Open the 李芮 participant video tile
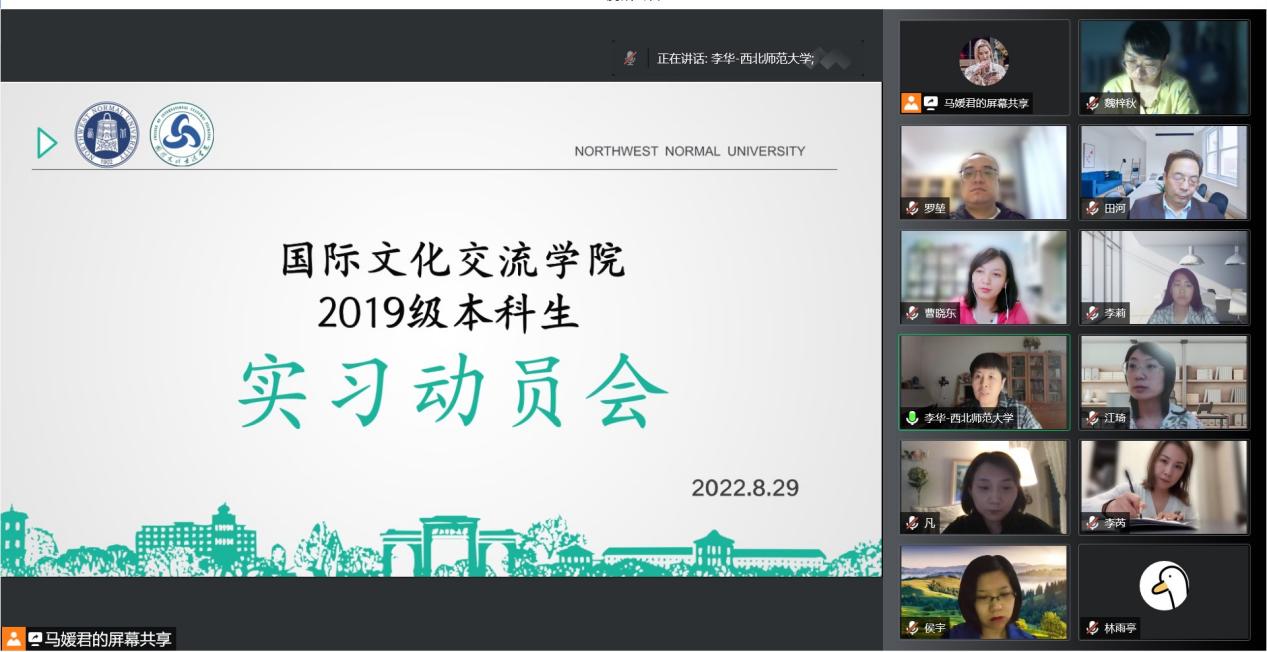The image size is (1267, 652). (1164, 487)
